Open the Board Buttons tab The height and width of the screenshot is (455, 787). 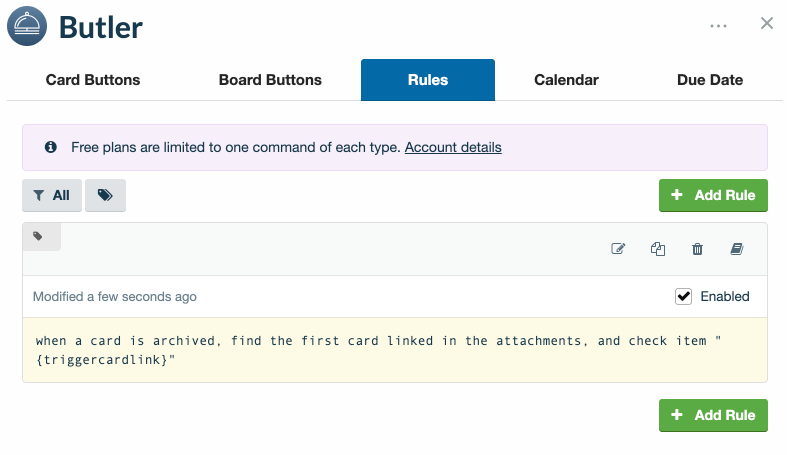click(270, 80)
